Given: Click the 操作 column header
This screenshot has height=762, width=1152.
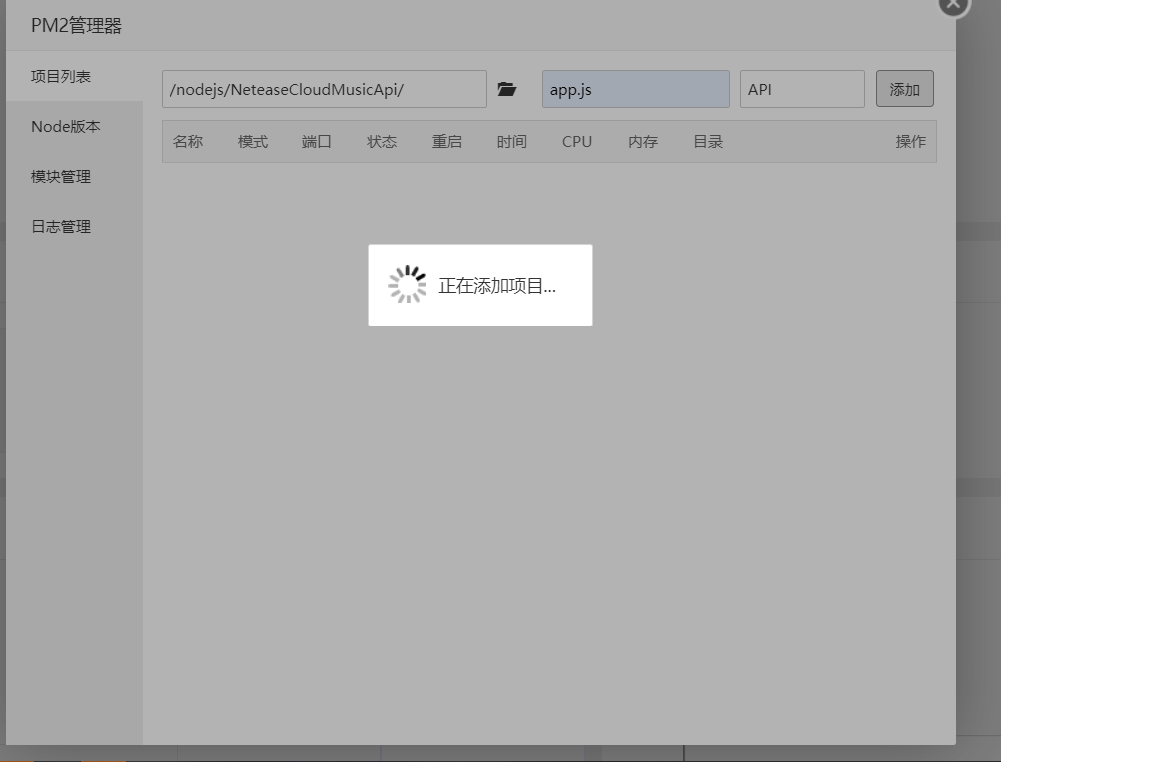Looking at the screenshot, I should coord(910,141).
